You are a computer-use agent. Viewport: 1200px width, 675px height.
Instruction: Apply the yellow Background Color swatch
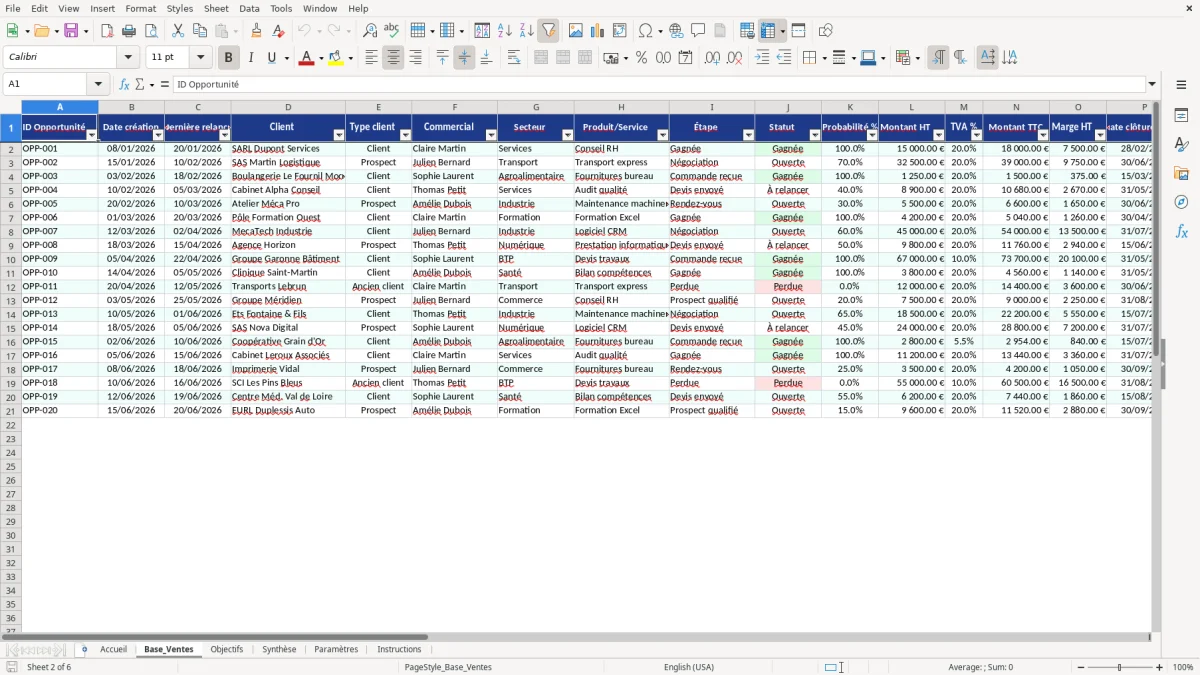click(336, 58)
